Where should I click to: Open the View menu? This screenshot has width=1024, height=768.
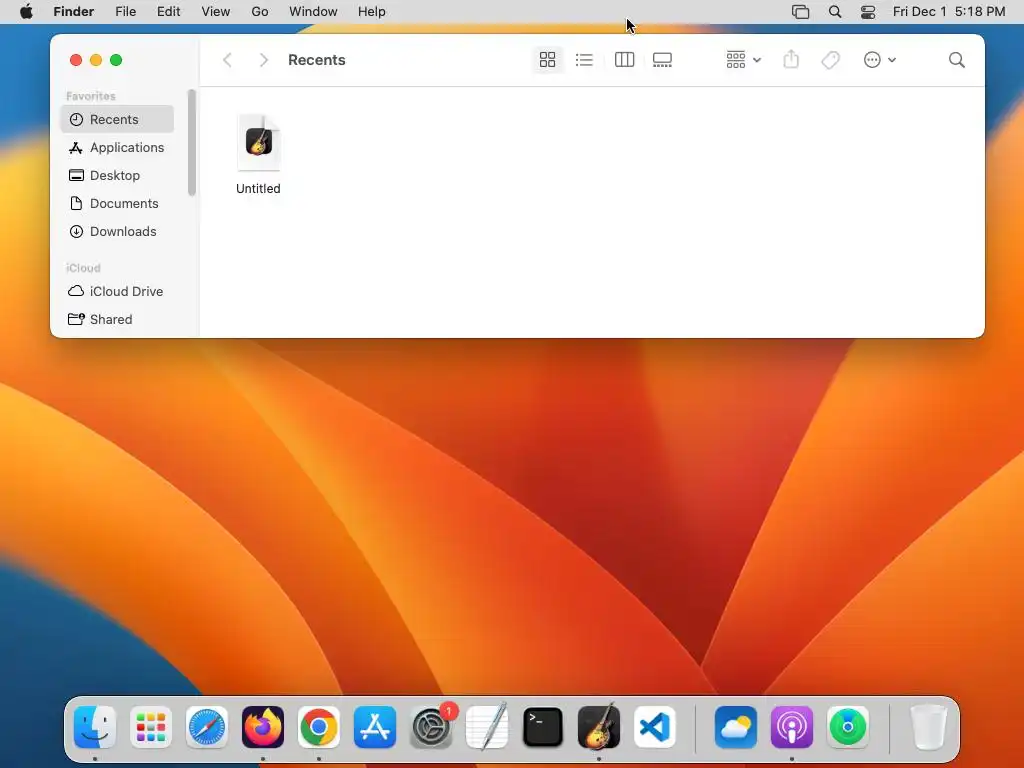(x=216, y=12)
